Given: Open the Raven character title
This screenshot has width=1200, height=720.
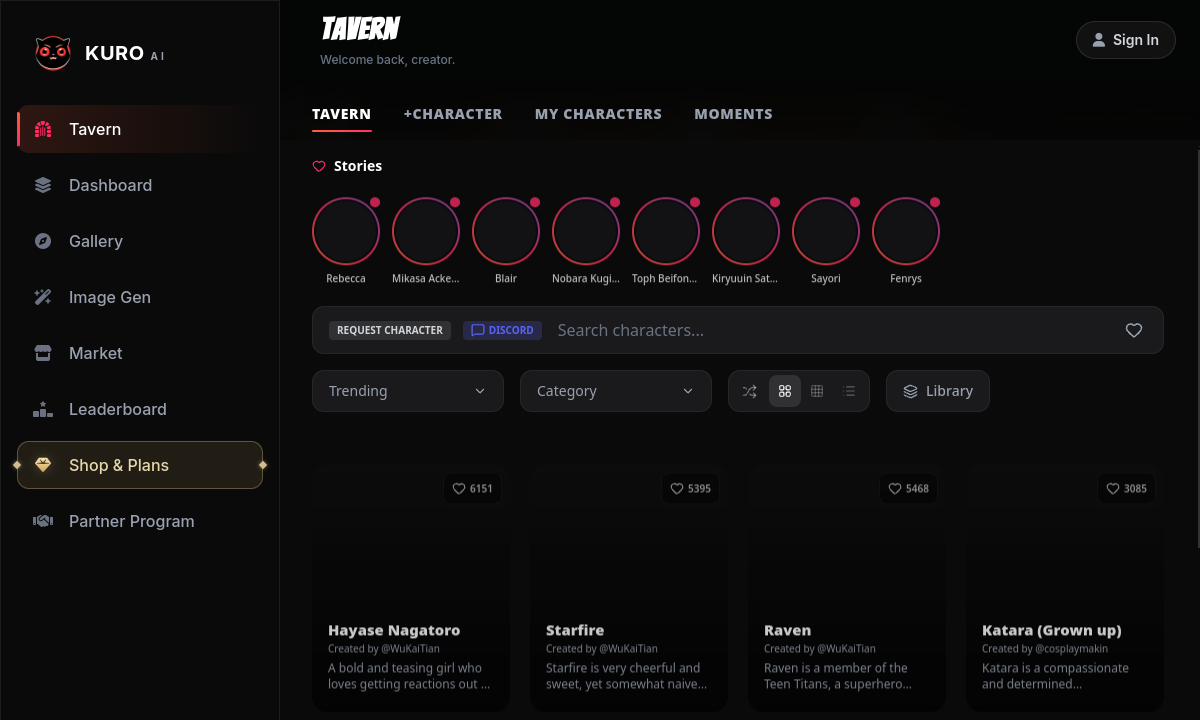Looking at the screenshot, I should tap(787, 631).
